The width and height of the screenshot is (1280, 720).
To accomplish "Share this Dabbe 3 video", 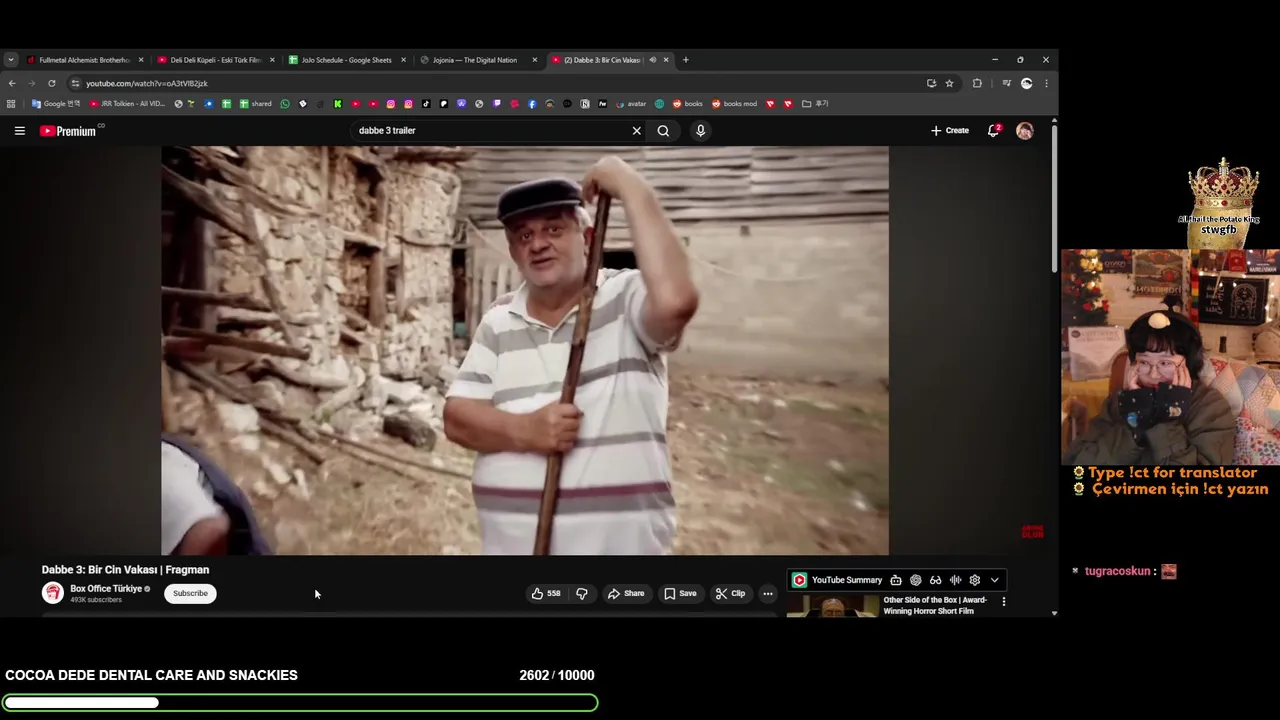I will (626, 593).
